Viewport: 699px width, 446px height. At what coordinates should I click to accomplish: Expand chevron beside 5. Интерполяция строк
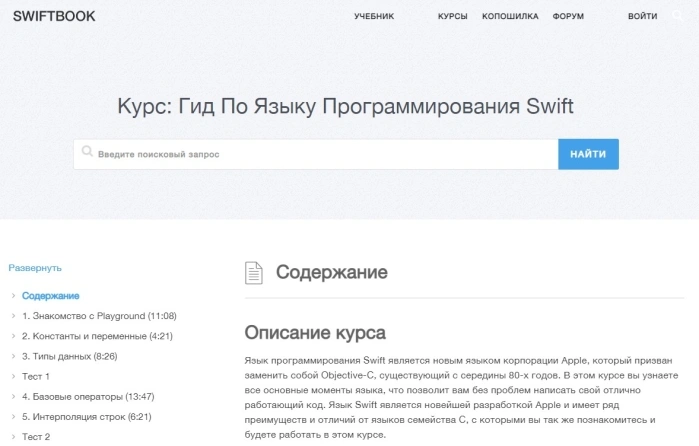[x=13, y=416]
